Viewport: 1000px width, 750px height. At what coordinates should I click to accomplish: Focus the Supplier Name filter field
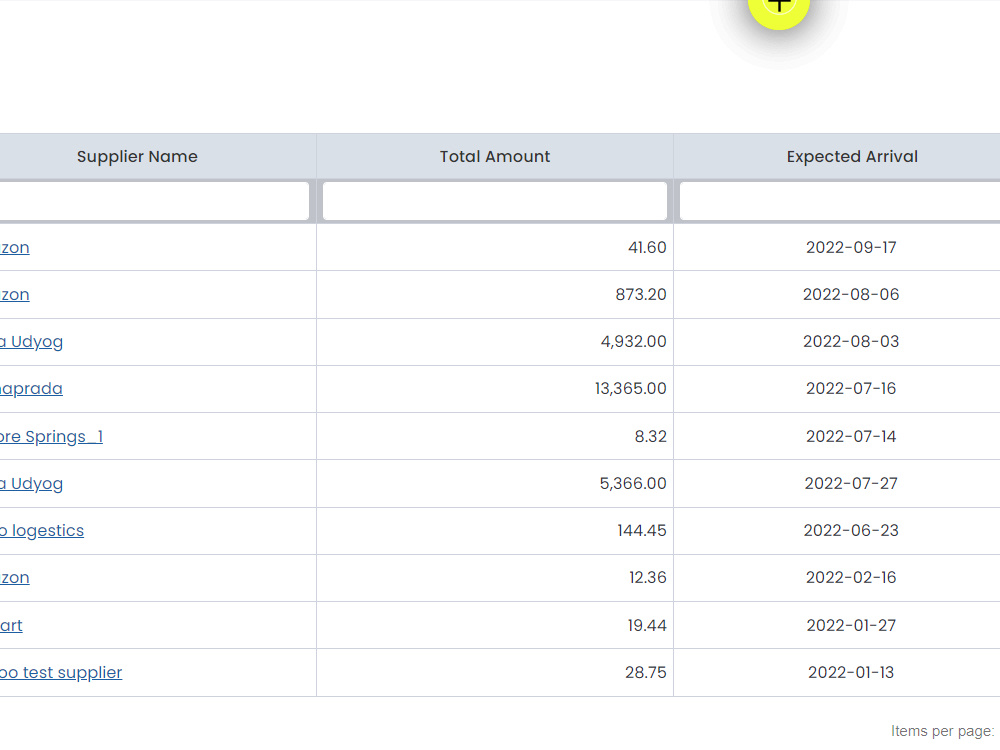[x=154, y=201]
